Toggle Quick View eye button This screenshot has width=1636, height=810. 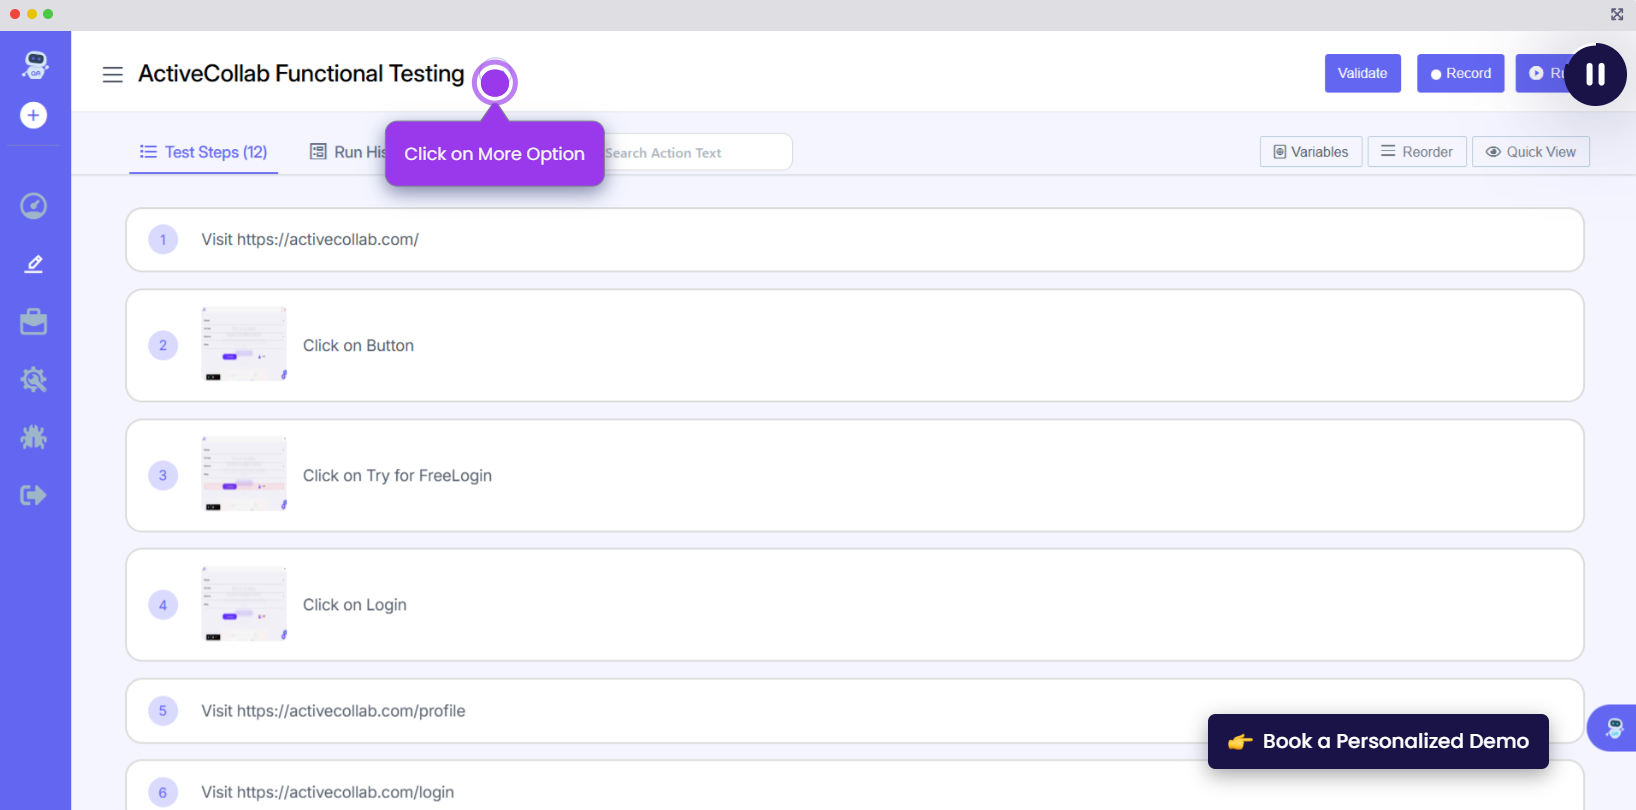[1530, 152]
